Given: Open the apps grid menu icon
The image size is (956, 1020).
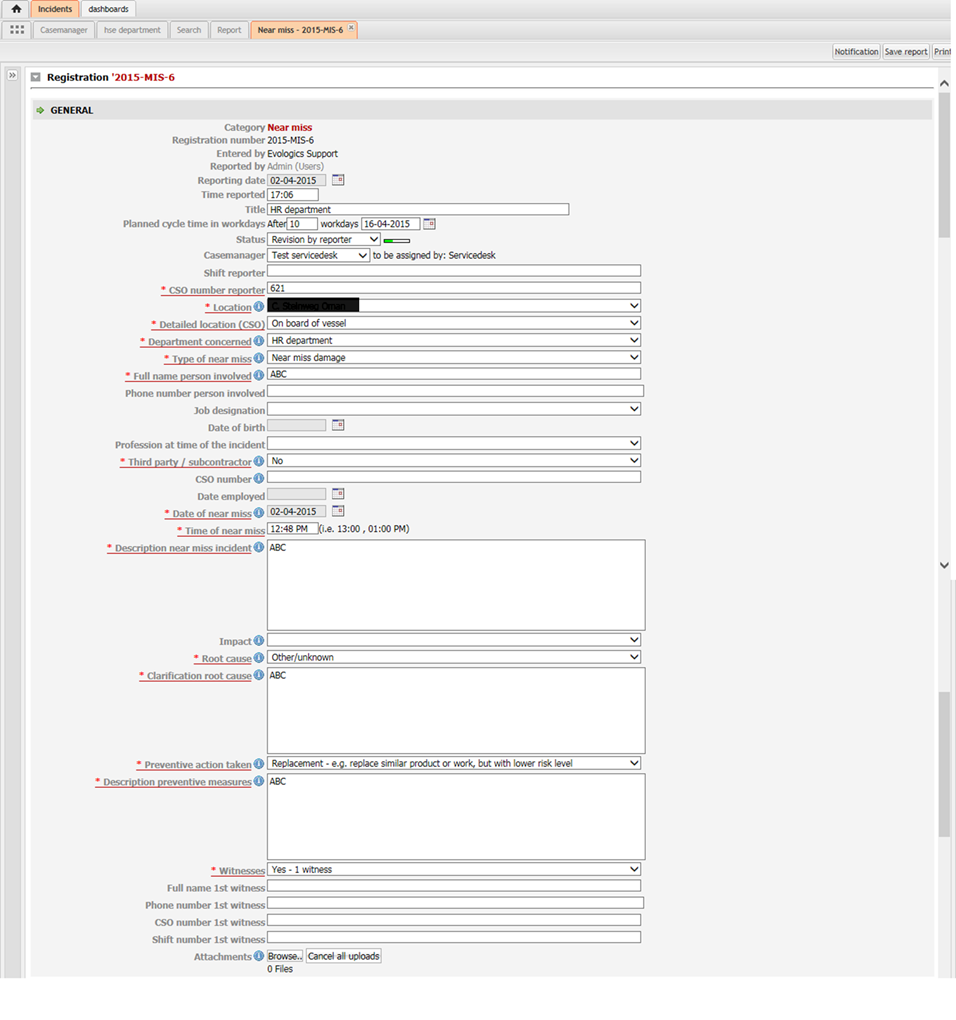Looking at the screenshot, I should coord(17,30).
